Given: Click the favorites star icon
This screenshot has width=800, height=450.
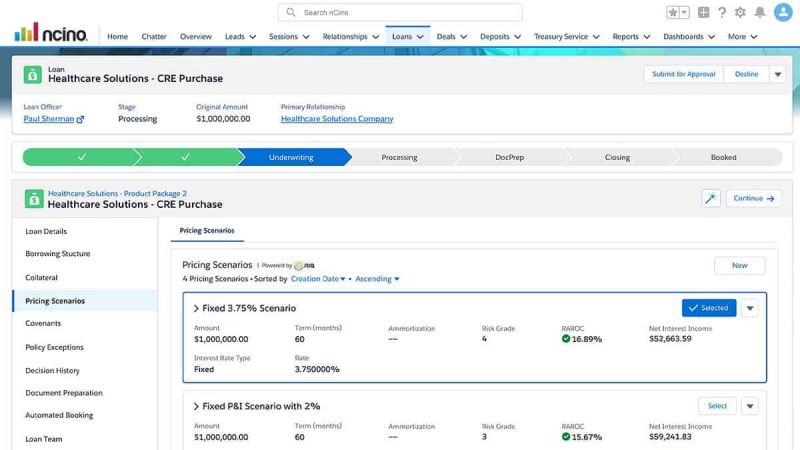Looking at the screenshot, I should 674,13.
